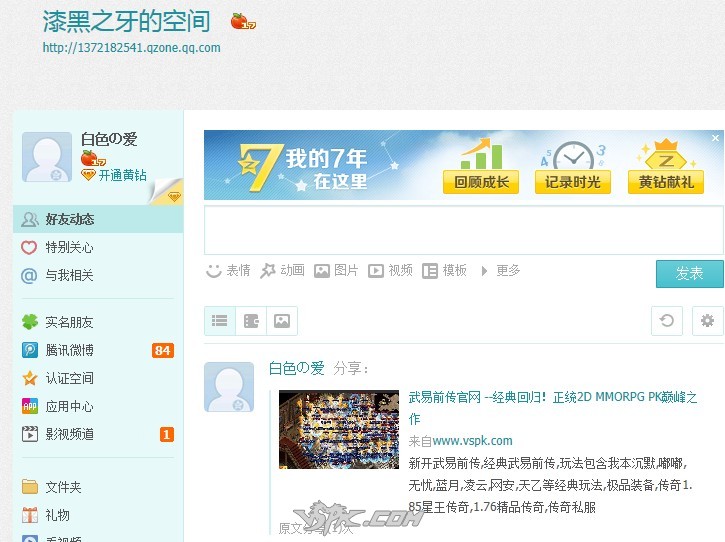Image resolution: width=725 pixels, height=542 pixels.
Task: Click the 黄钻献礼 banner button
Action: (666, 182)
